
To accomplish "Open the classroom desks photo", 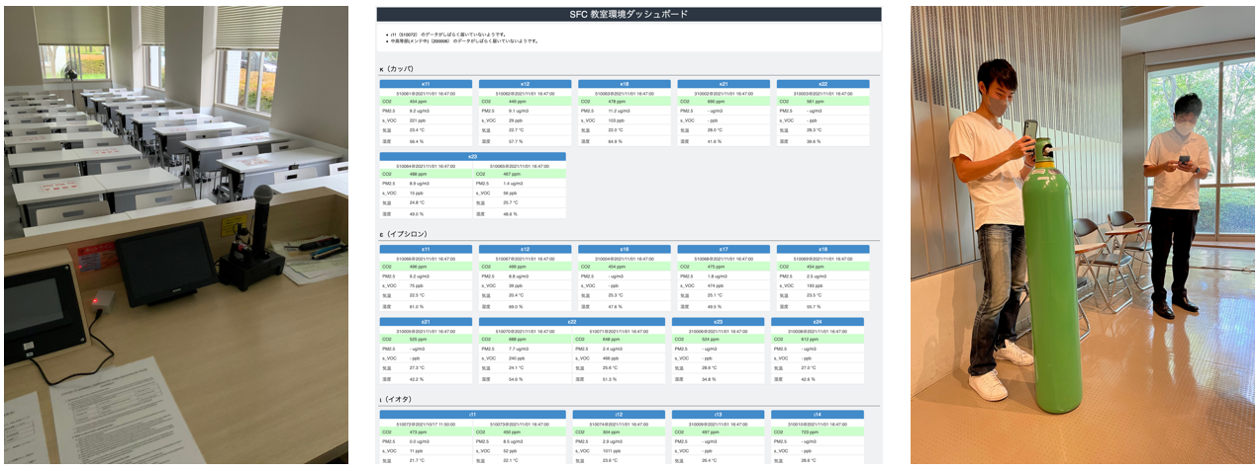I will coord(176,235).
